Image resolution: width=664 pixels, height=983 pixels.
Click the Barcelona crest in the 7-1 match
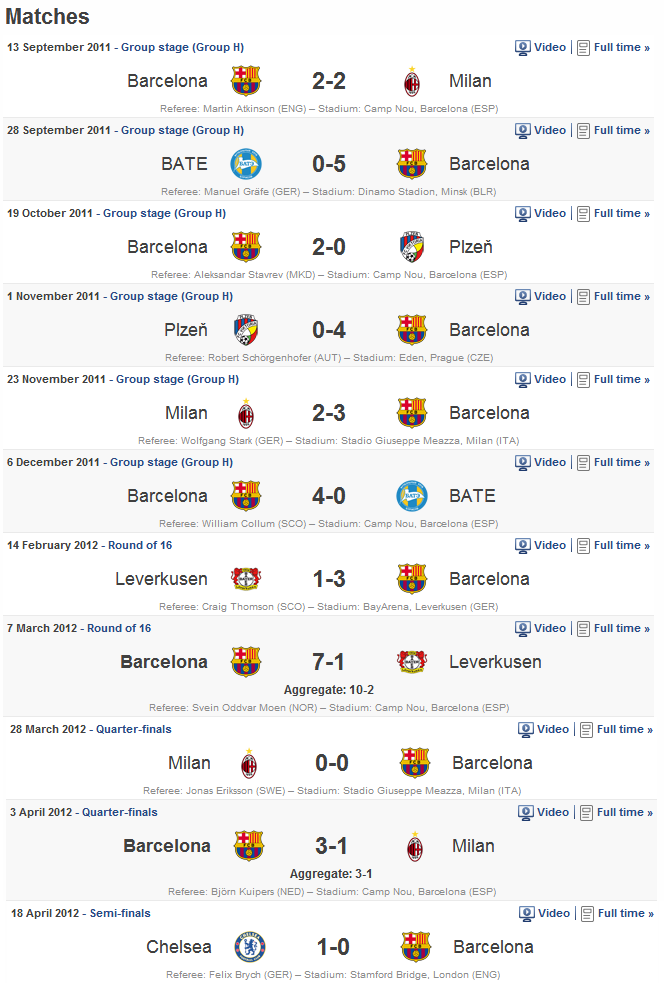coord(246,662)
